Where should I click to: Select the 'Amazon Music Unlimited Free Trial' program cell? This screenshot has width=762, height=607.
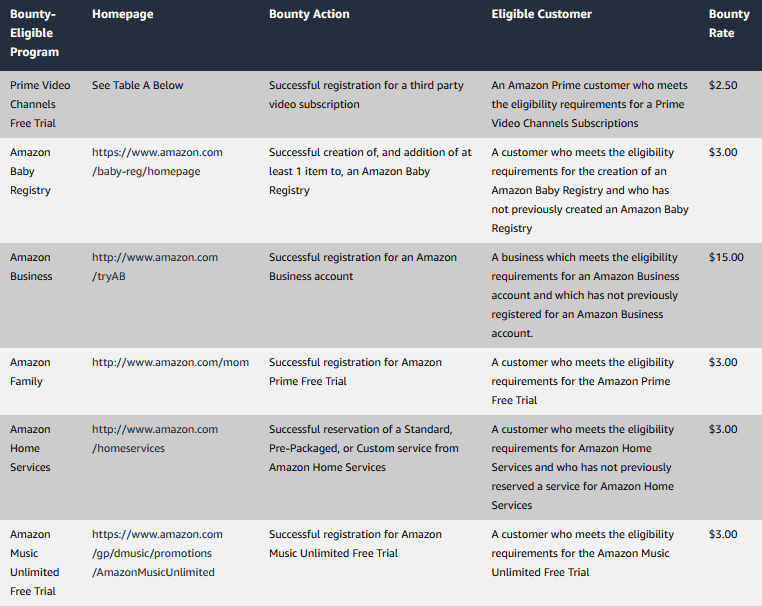(x=35, y=562)
